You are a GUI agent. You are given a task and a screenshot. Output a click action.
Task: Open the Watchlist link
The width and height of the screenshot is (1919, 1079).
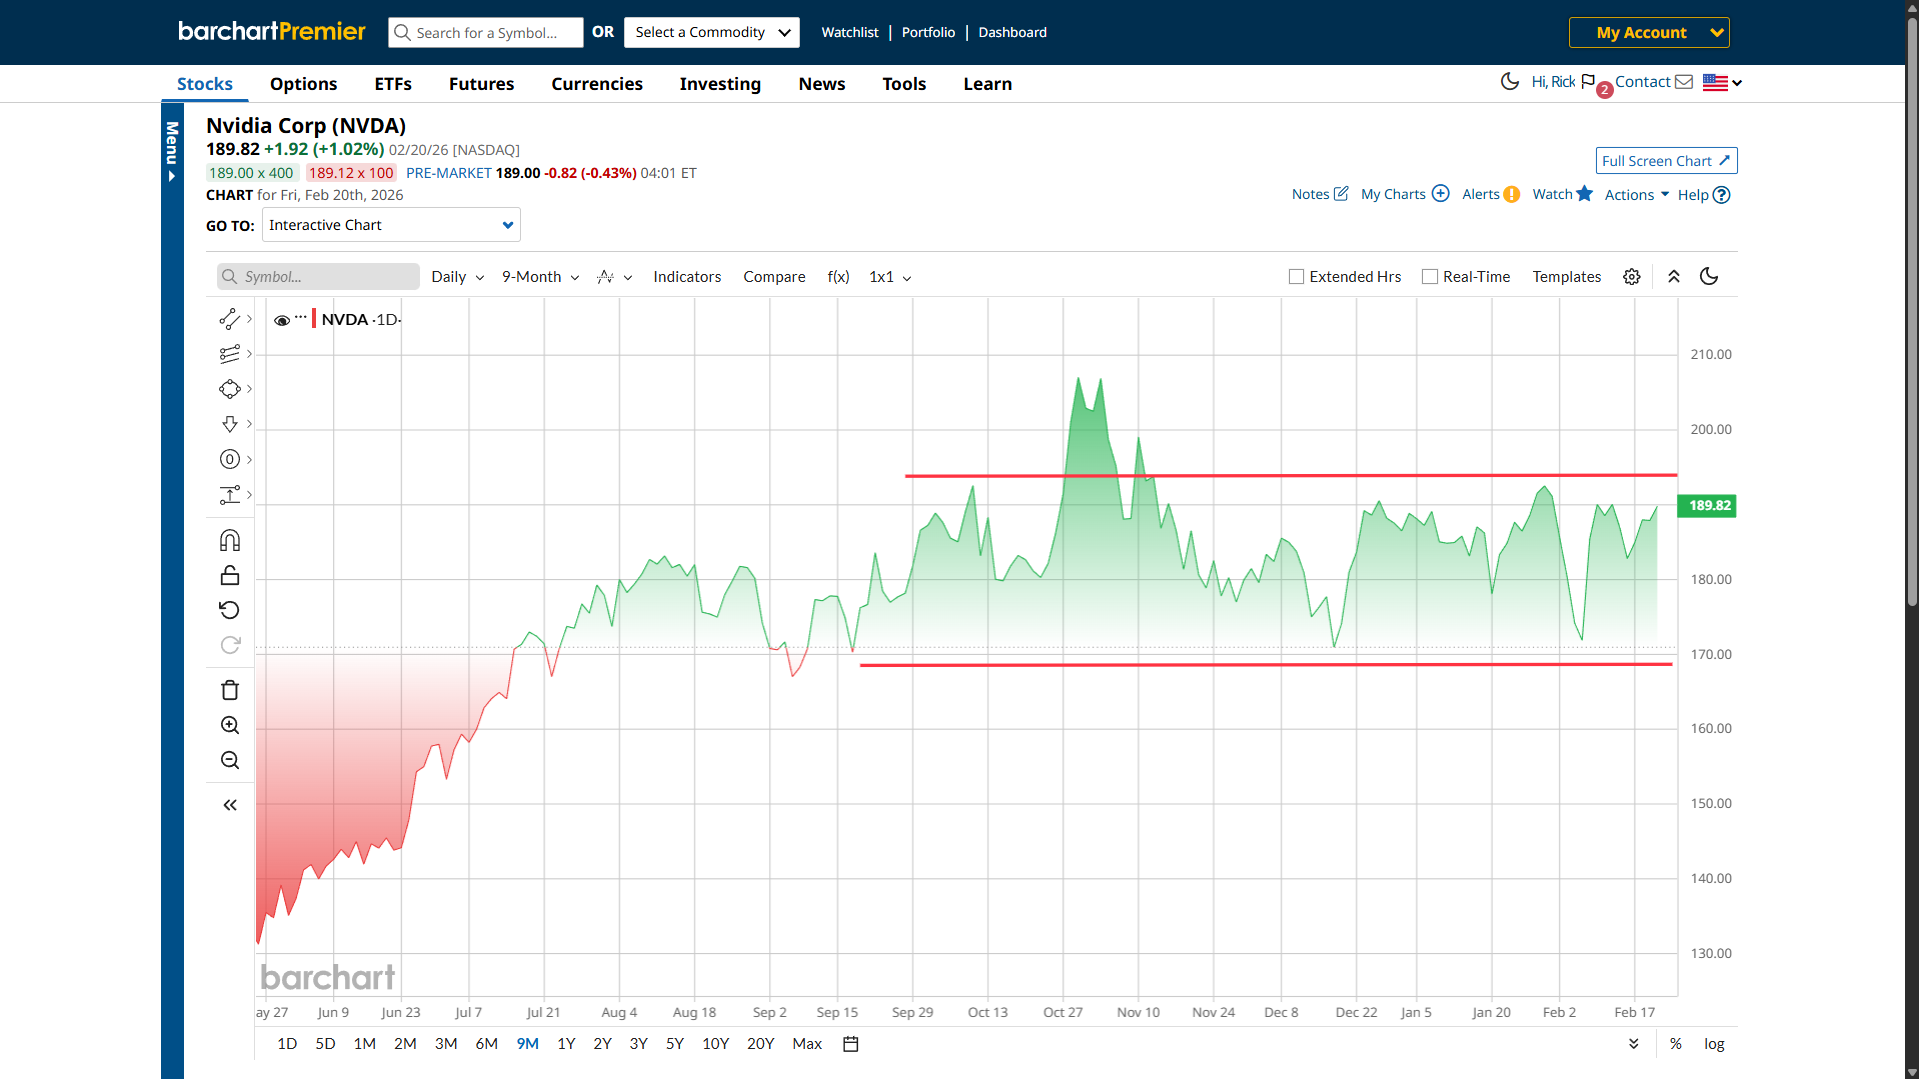point(849,32)
